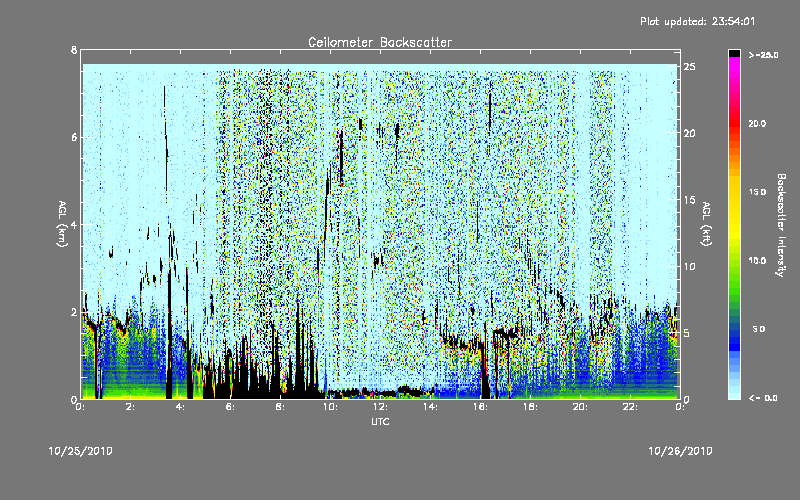Select the '2:' hour tick on the UTC axis

point(130,407)
